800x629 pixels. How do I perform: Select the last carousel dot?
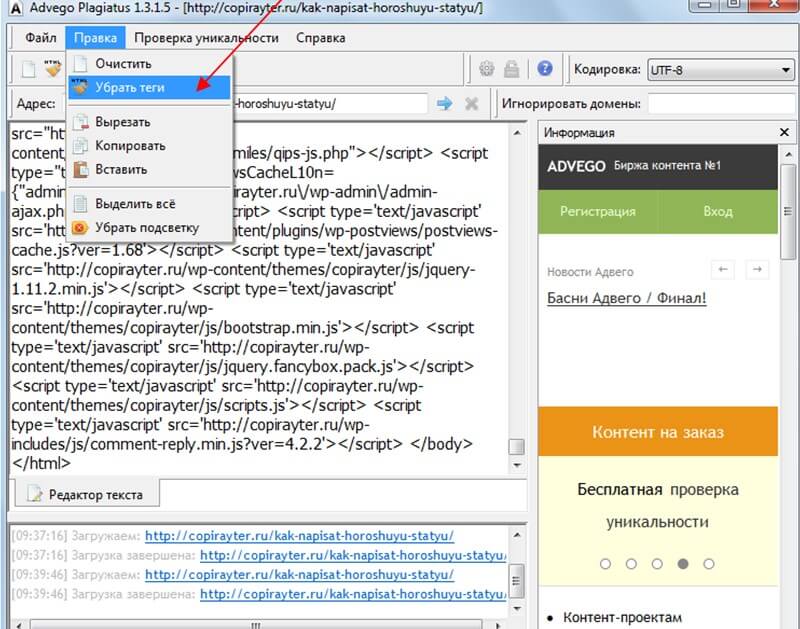point(709,564)
